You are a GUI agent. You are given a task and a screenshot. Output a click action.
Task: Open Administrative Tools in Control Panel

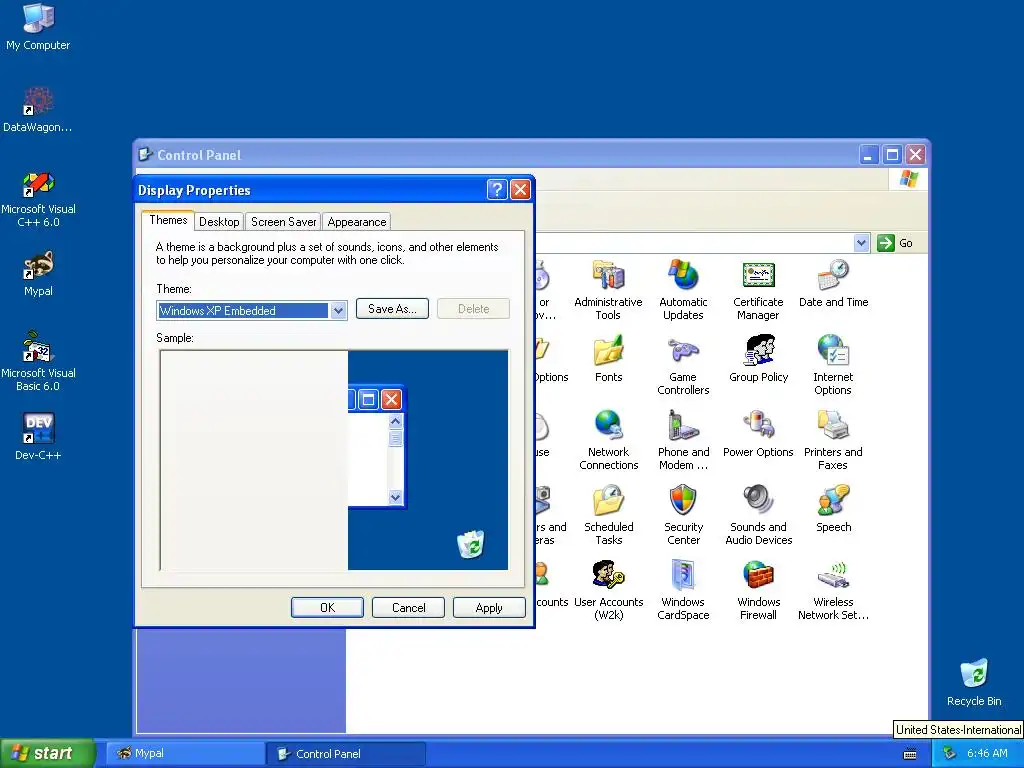click(x=608, y=289)
